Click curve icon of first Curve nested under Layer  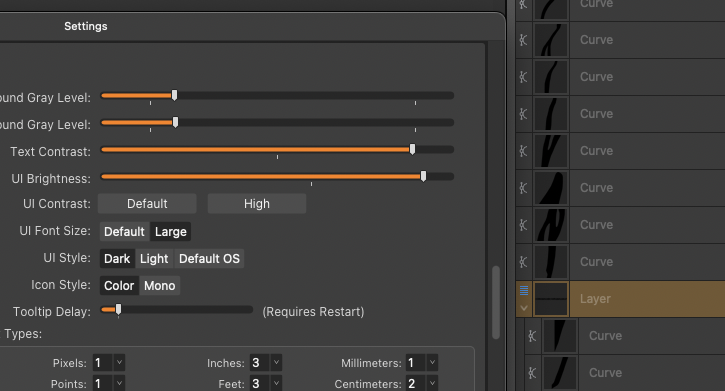point(533,336)
